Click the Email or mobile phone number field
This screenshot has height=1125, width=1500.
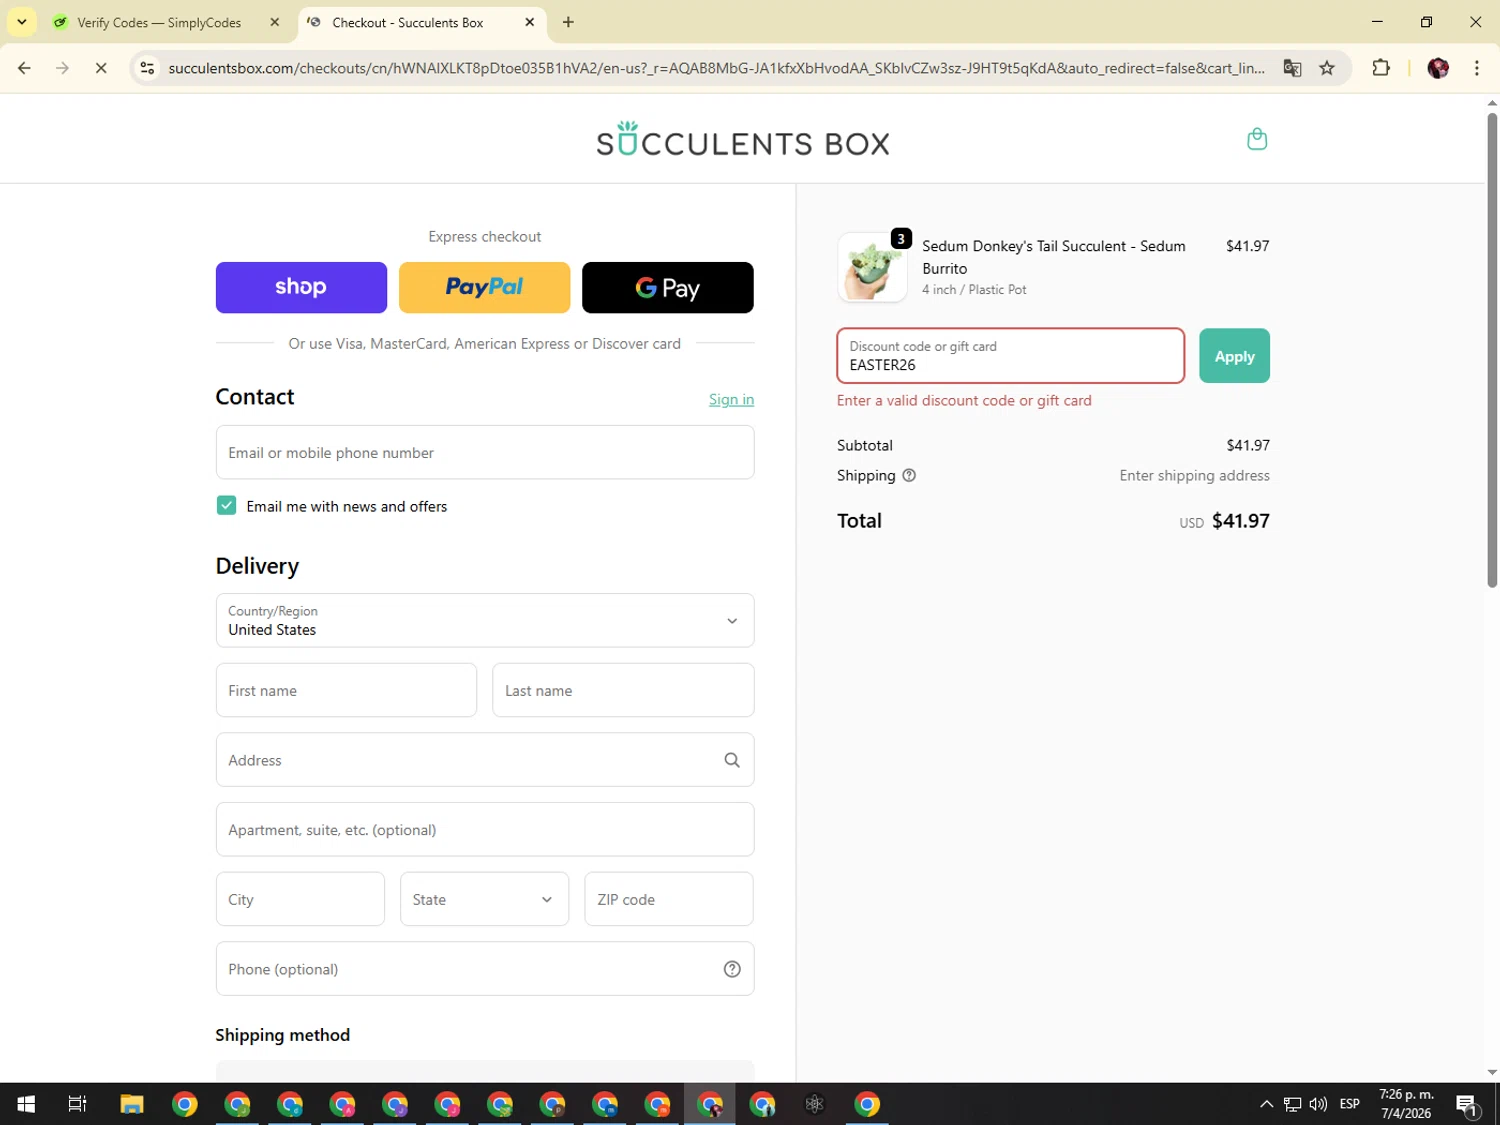click(485, 452)
